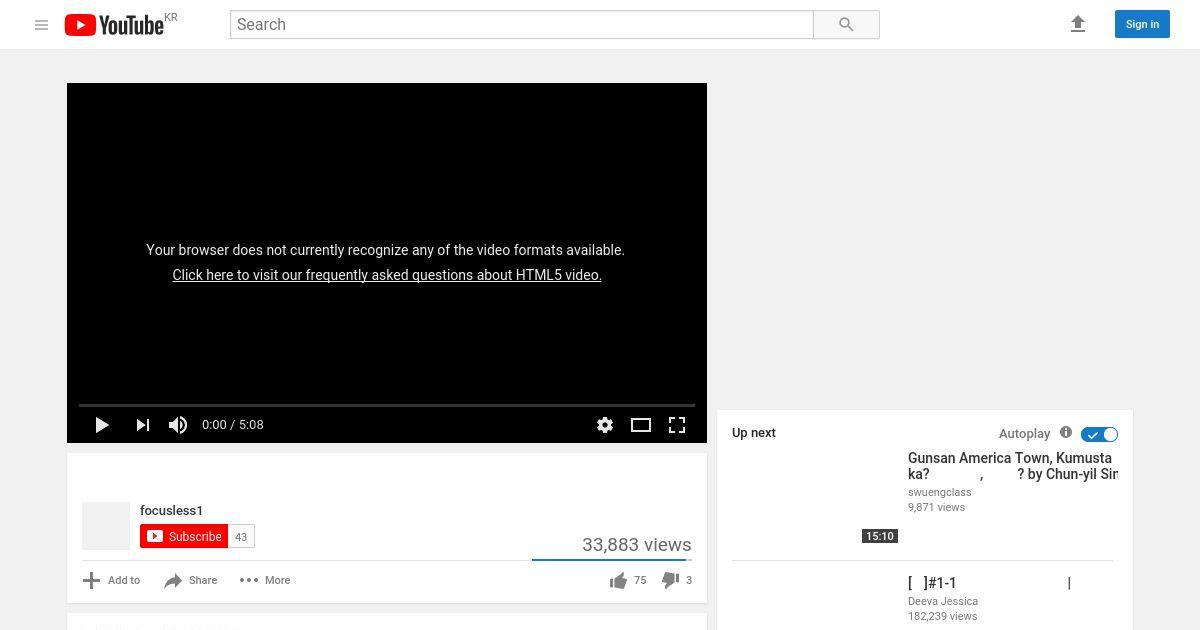Screen dimensions: 1200x630
Task: Click the 182,239 views text
Action: tap(942, 616)
